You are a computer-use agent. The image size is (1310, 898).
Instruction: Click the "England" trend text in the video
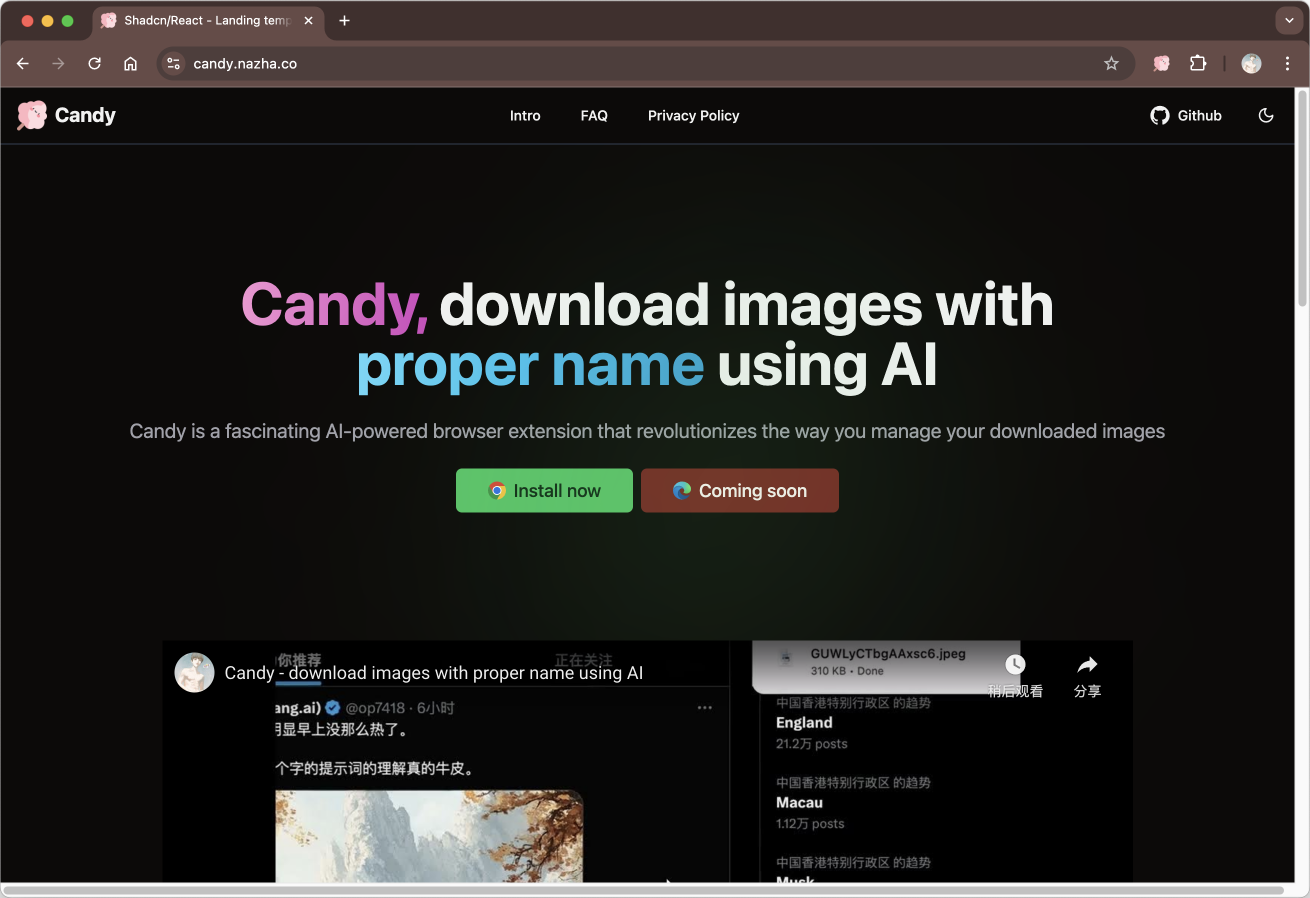point(804,723)
